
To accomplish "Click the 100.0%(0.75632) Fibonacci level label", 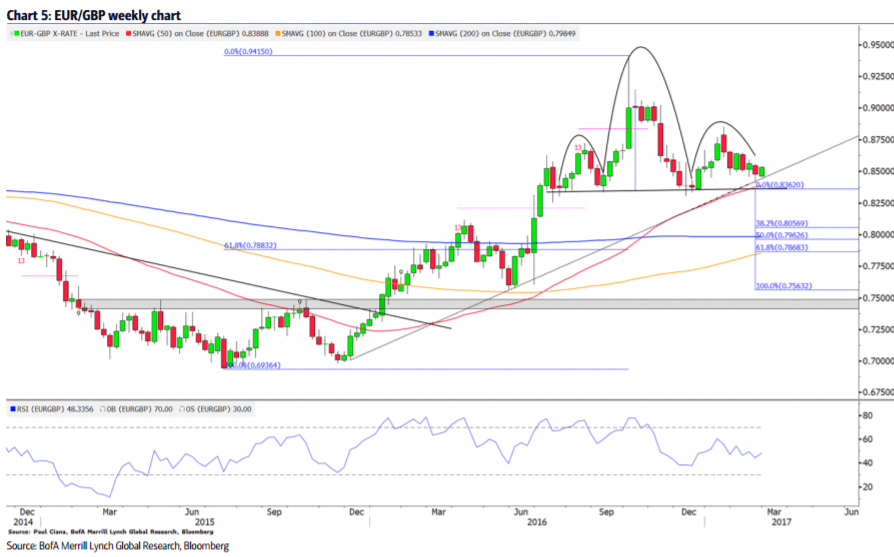I will tap(785, 285).
